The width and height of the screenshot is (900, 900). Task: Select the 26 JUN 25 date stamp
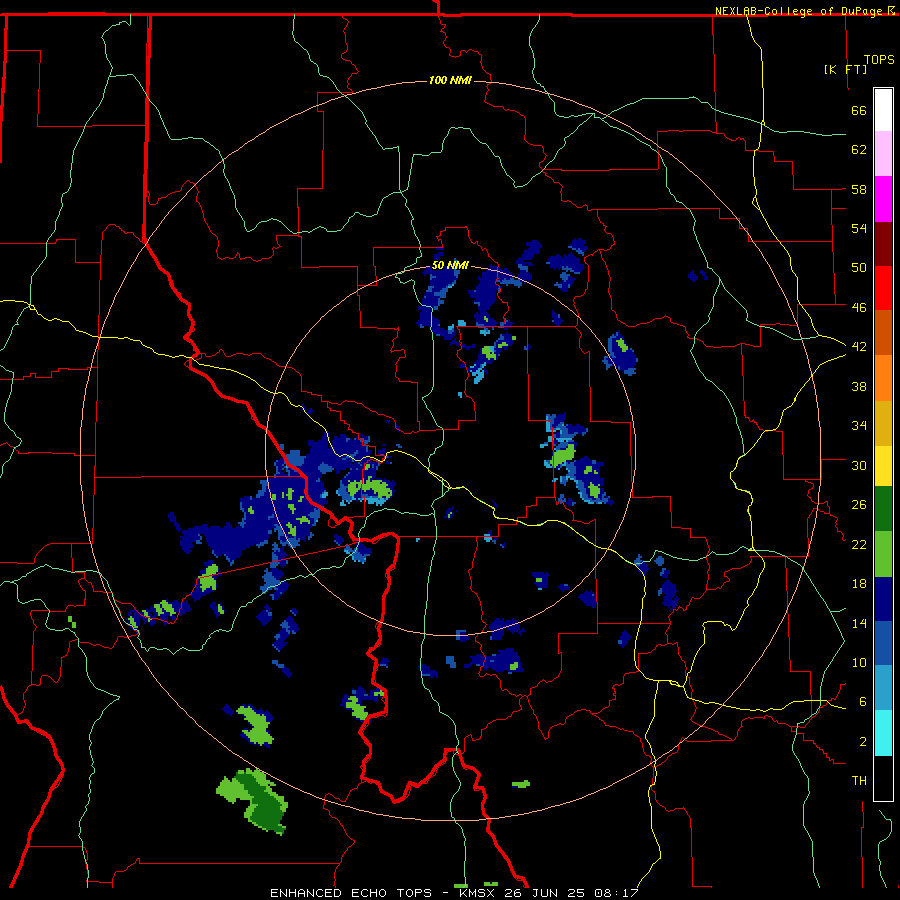545,893
